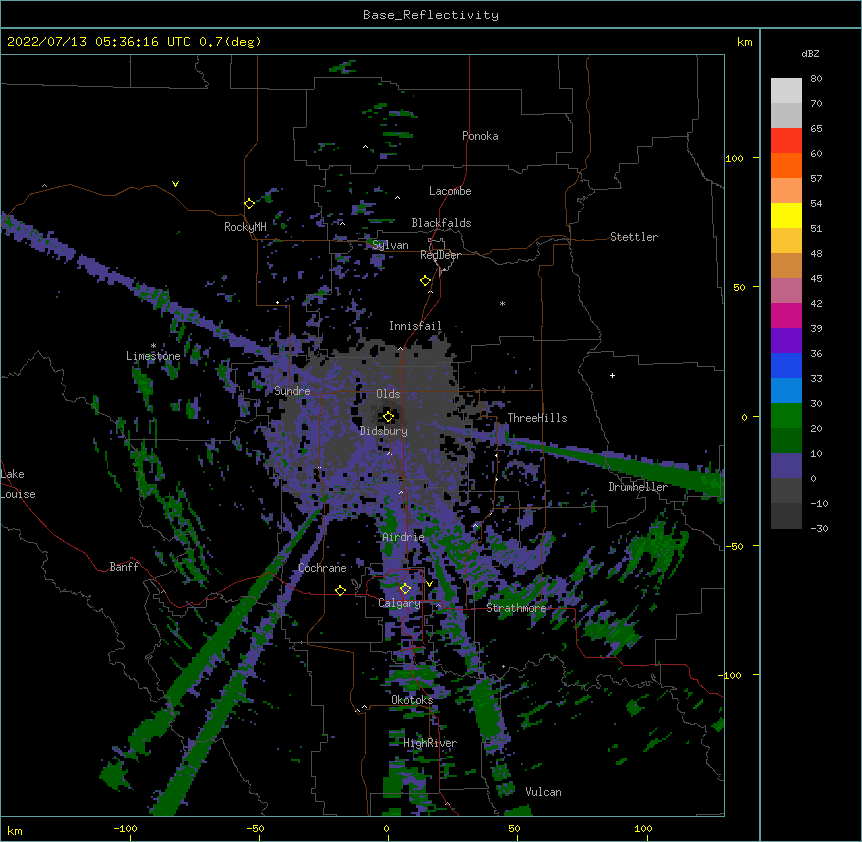Viewport: 862px width, 842px height.
Task: Click the Innisfail city label
Action: (416, 326)
